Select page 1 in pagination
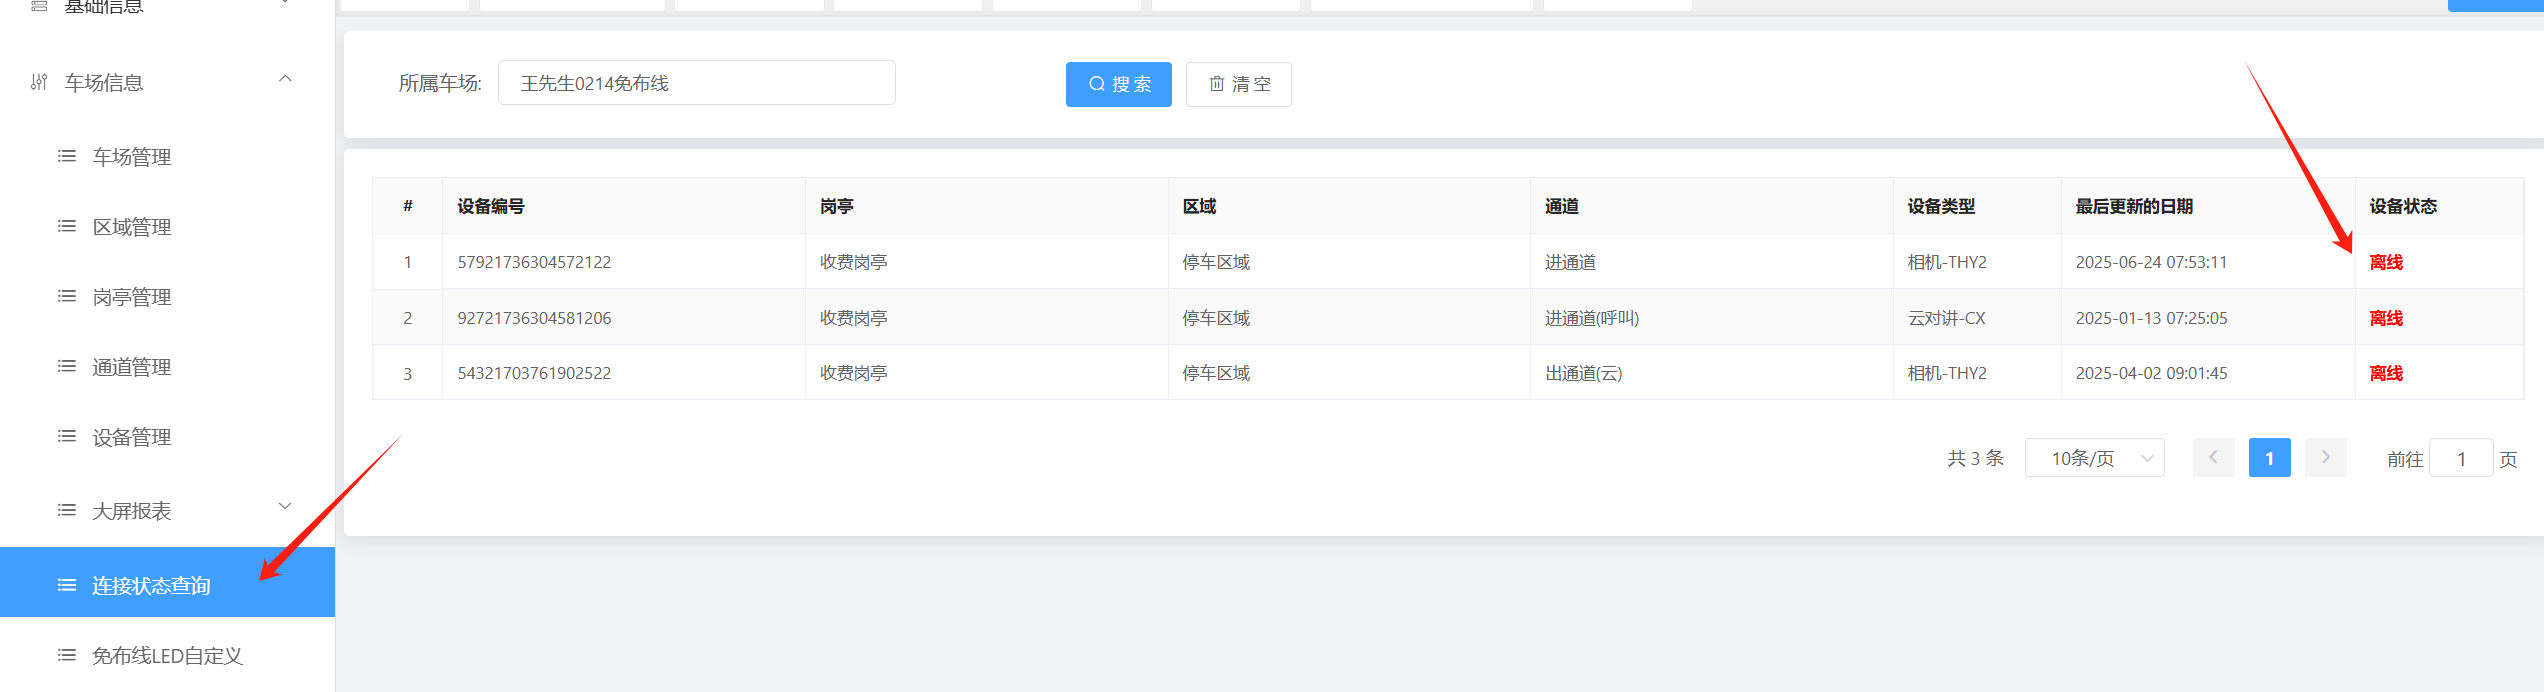The image size is (2544, 692). click(x=2270, y=457)
